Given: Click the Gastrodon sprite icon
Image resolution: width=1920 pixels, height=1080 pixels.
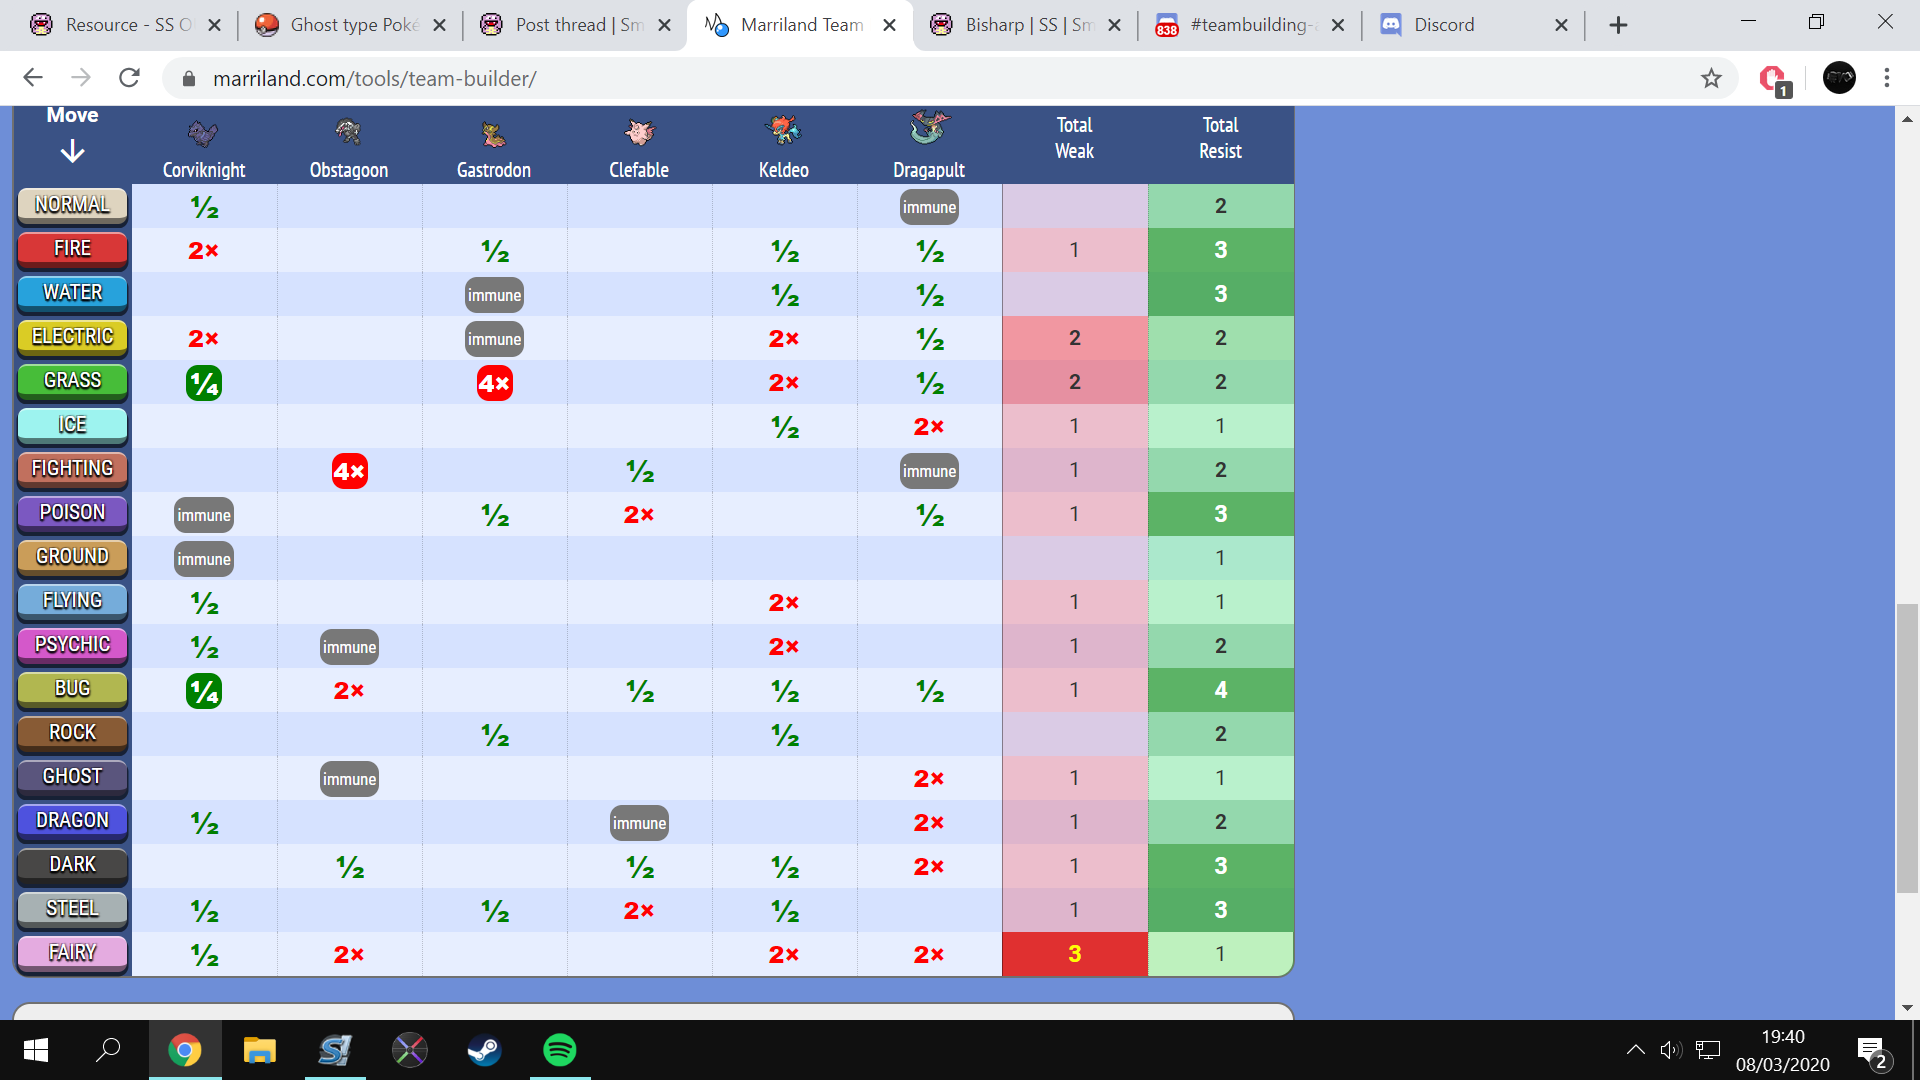Looking at the screenshot, I should coord(494,134).
